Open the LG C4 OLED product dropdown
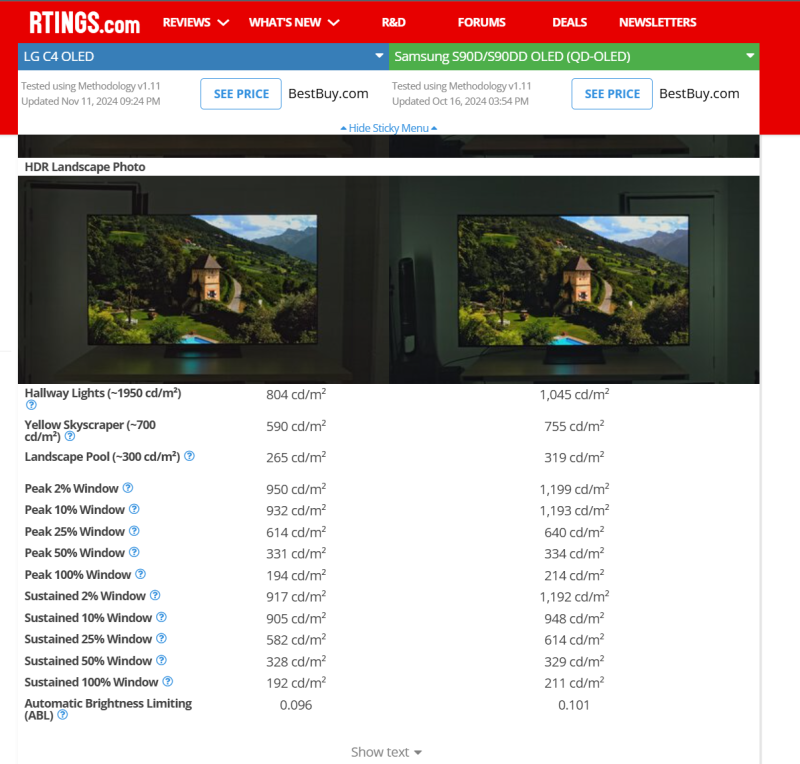 pos(203,57)
